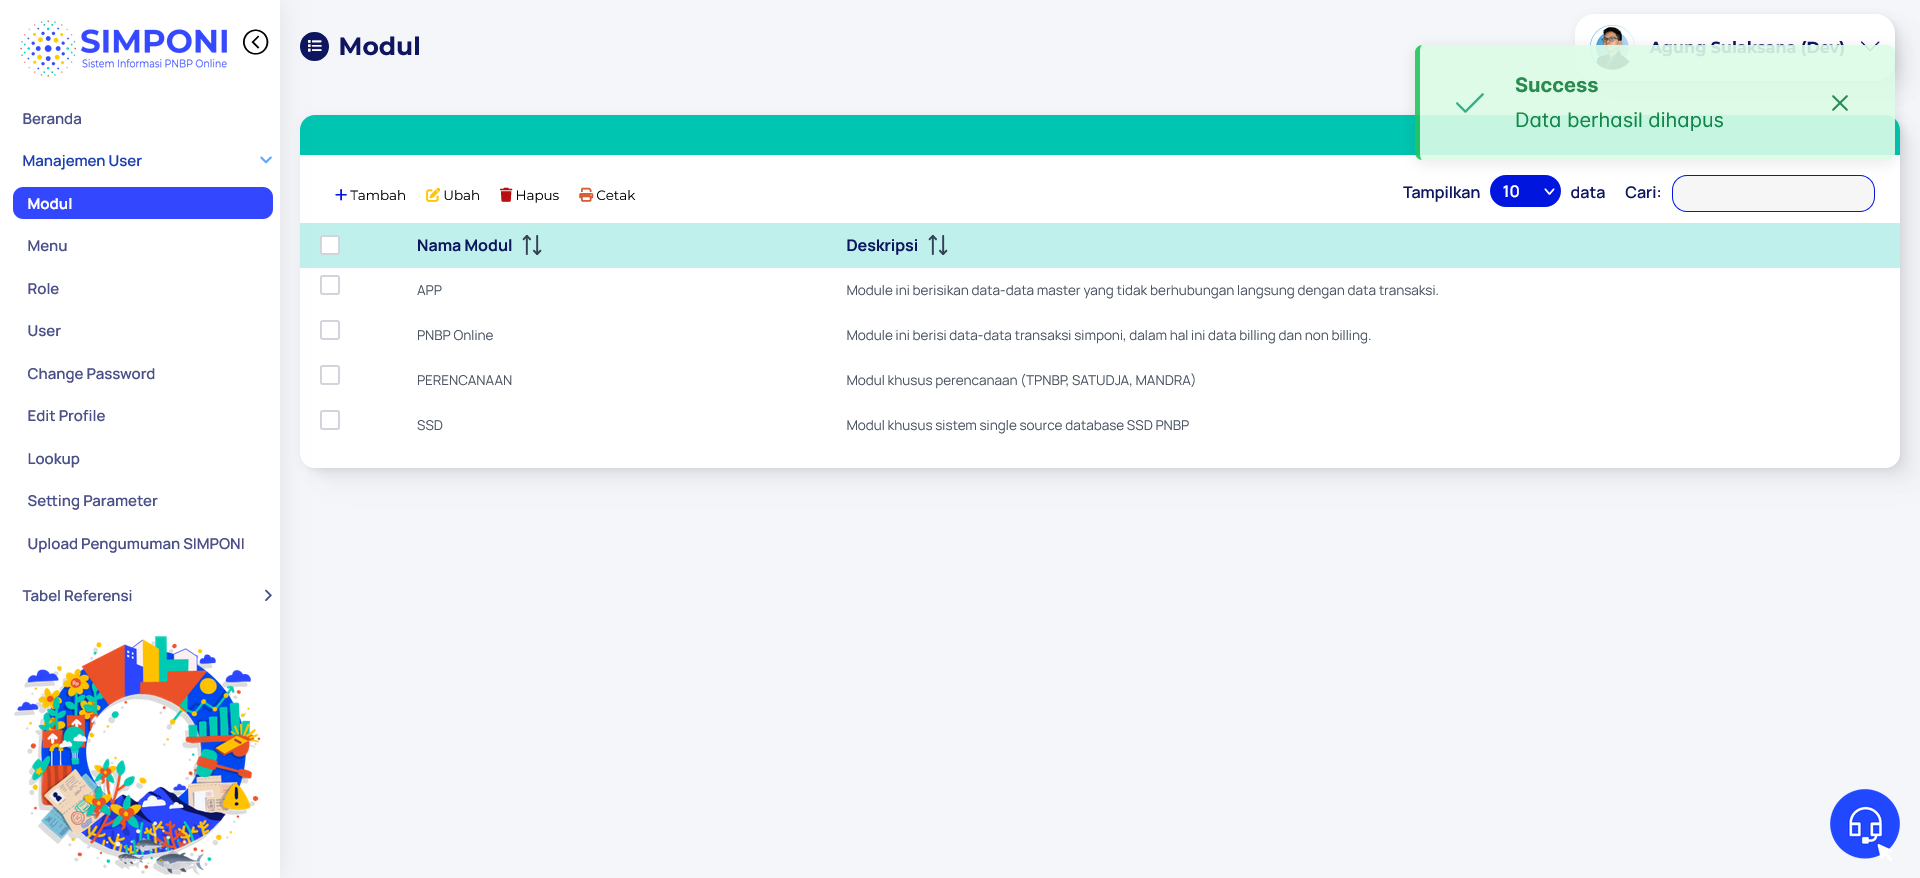Click the Hapus trash icon
Screen dimensions: 1920x878
coord(506,195)
